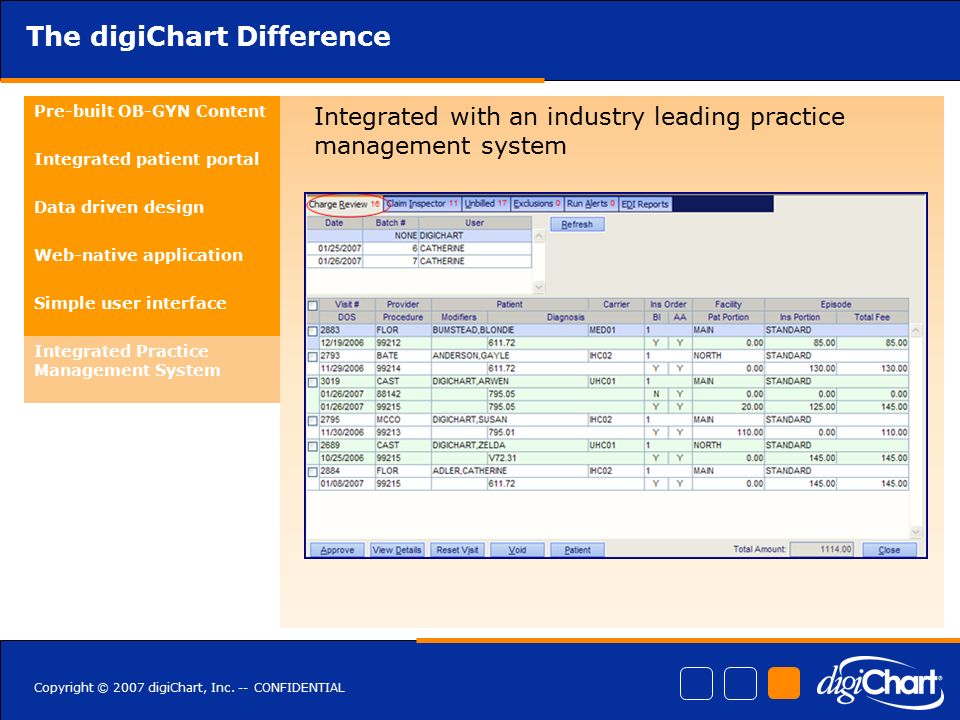Toggle the select-all checkbox in the grid header

click(x=313, y=306)
